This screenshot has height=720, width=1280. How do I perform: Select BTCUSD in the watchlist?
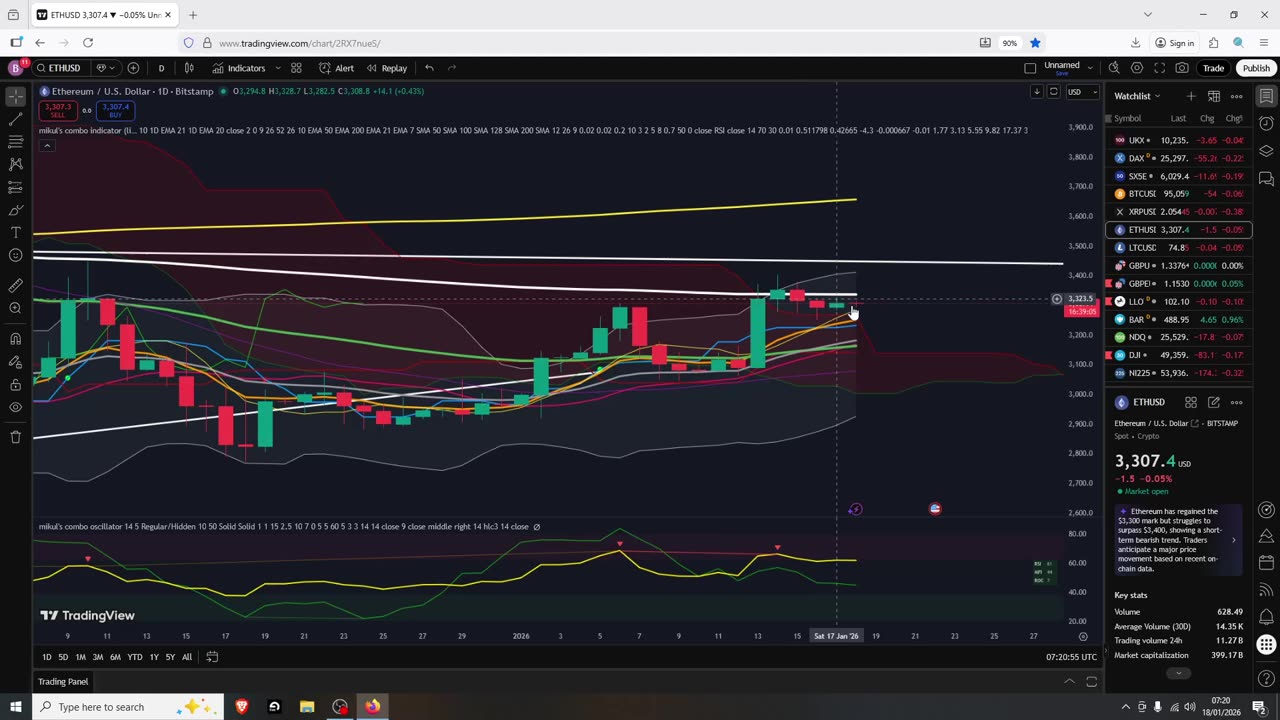pyautogui.click(x=1179, y=194)
